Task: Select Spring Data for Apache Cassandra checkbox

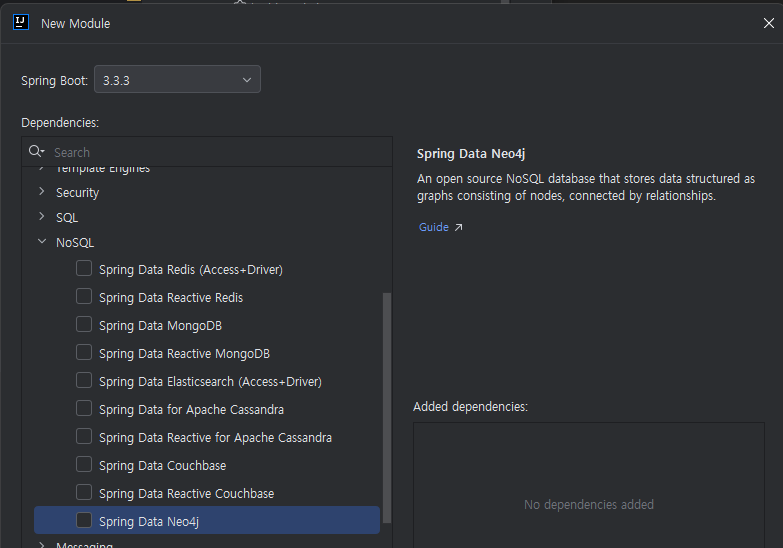Action: [x=84, y=408]
